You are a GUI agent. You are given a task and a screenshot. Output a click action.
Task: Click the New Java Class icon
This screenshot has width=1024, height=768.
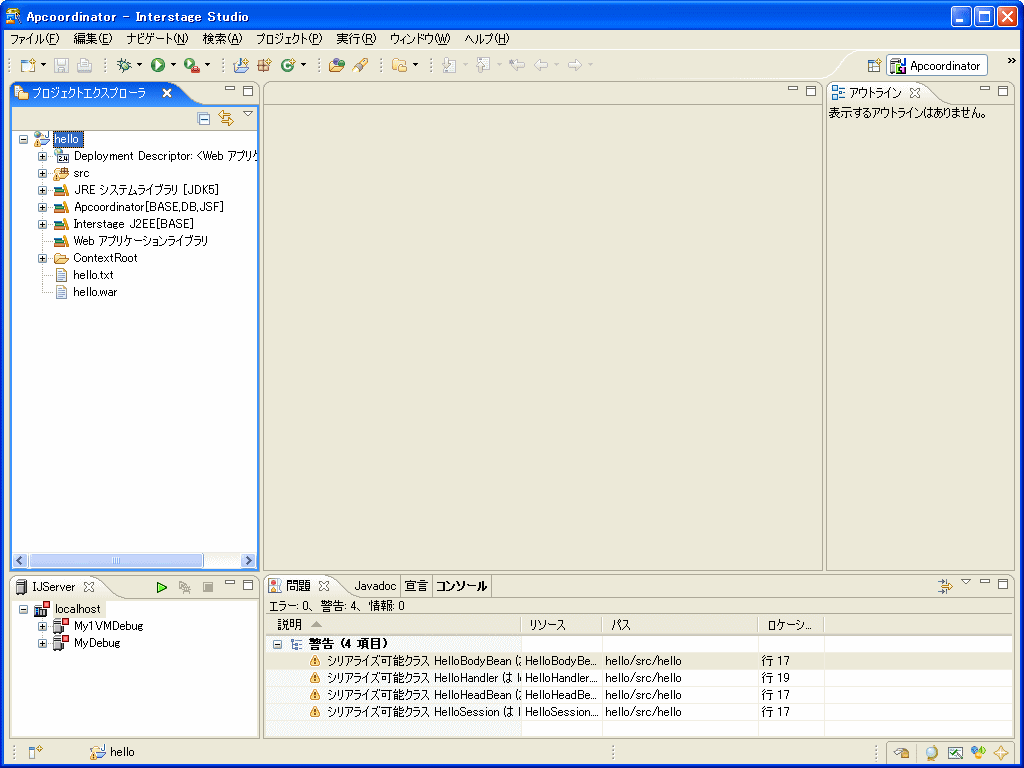[x=287, y=65]
